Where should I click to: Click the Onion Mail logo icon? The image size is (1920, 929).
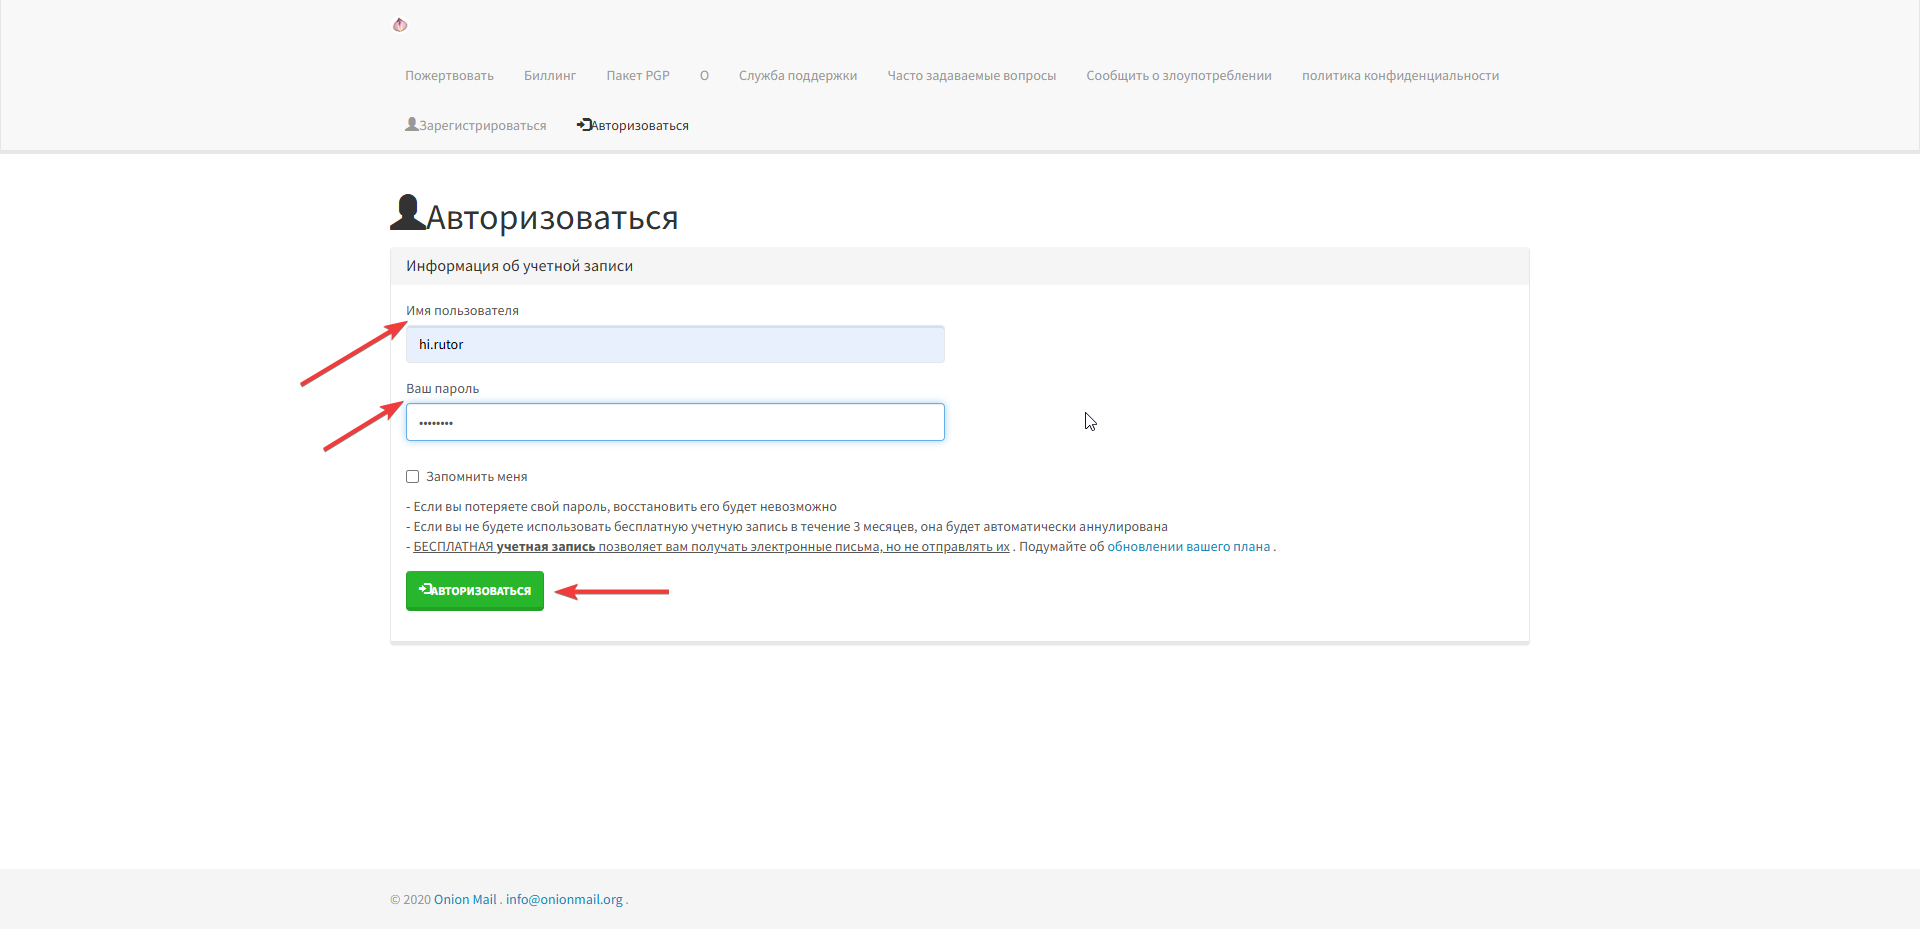(x=400, y=25)
